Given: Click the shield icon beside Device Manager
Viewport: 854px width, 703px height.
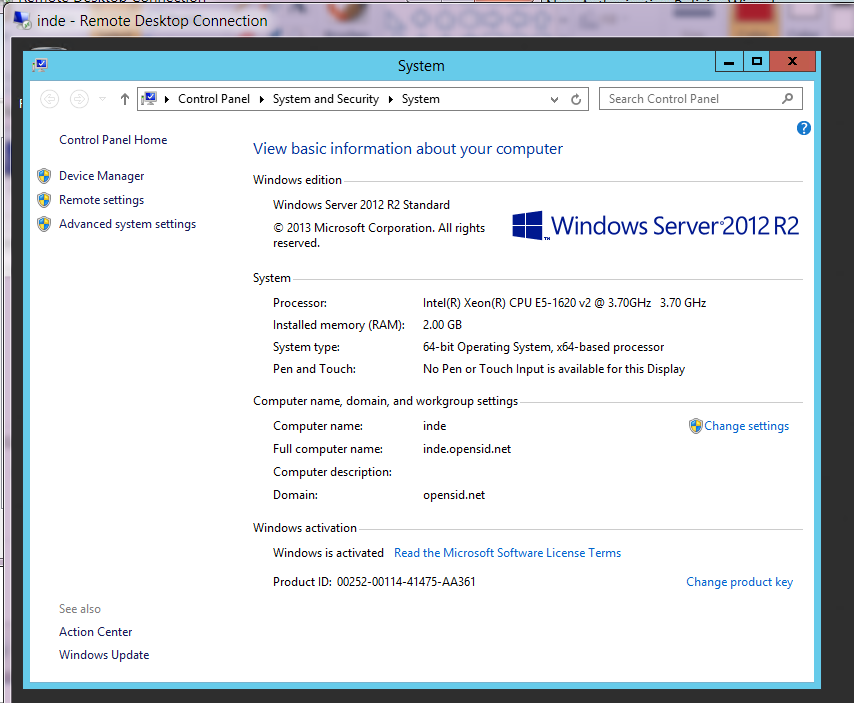Looking at the screenshot, I should pyautogui.click(x=44, y=176).
